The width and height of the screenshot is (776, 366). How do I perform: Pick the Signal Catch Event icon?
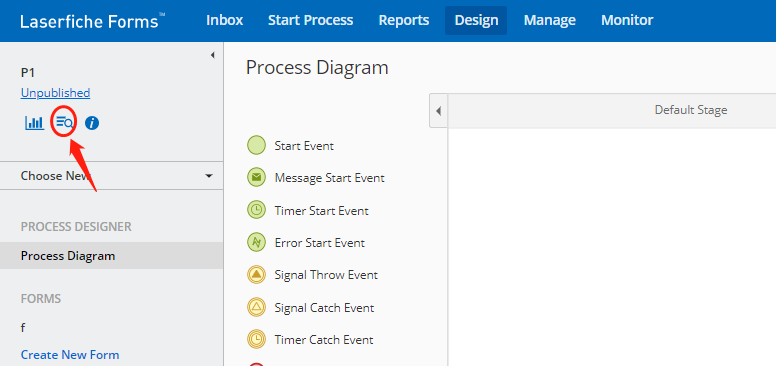coord(256,307)
